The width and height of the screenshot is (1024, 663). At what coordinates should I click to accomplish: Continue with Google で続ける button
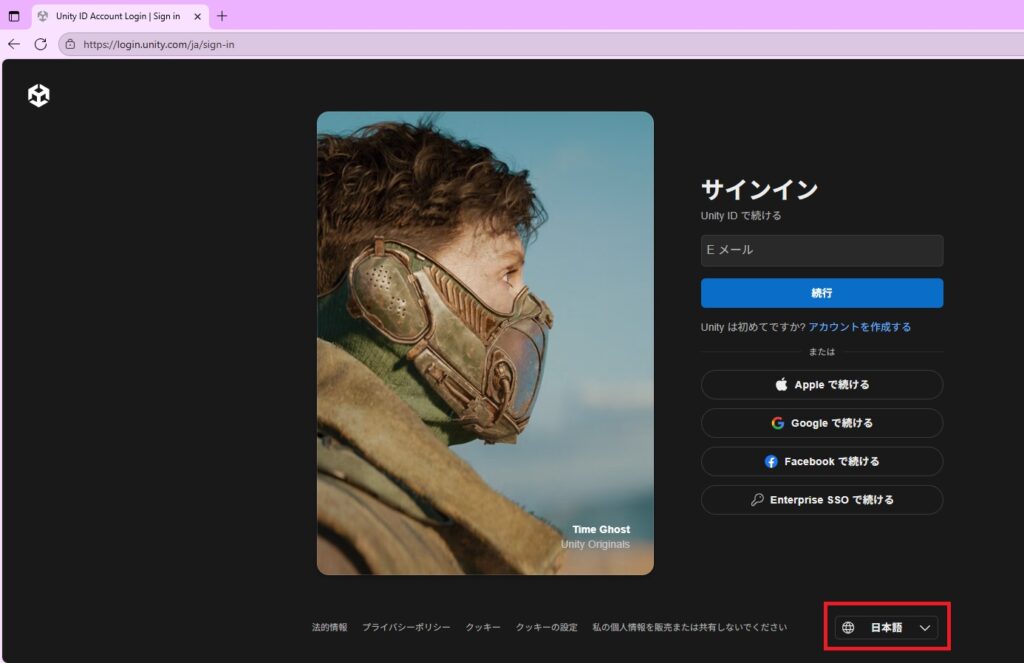coord(822,423)
